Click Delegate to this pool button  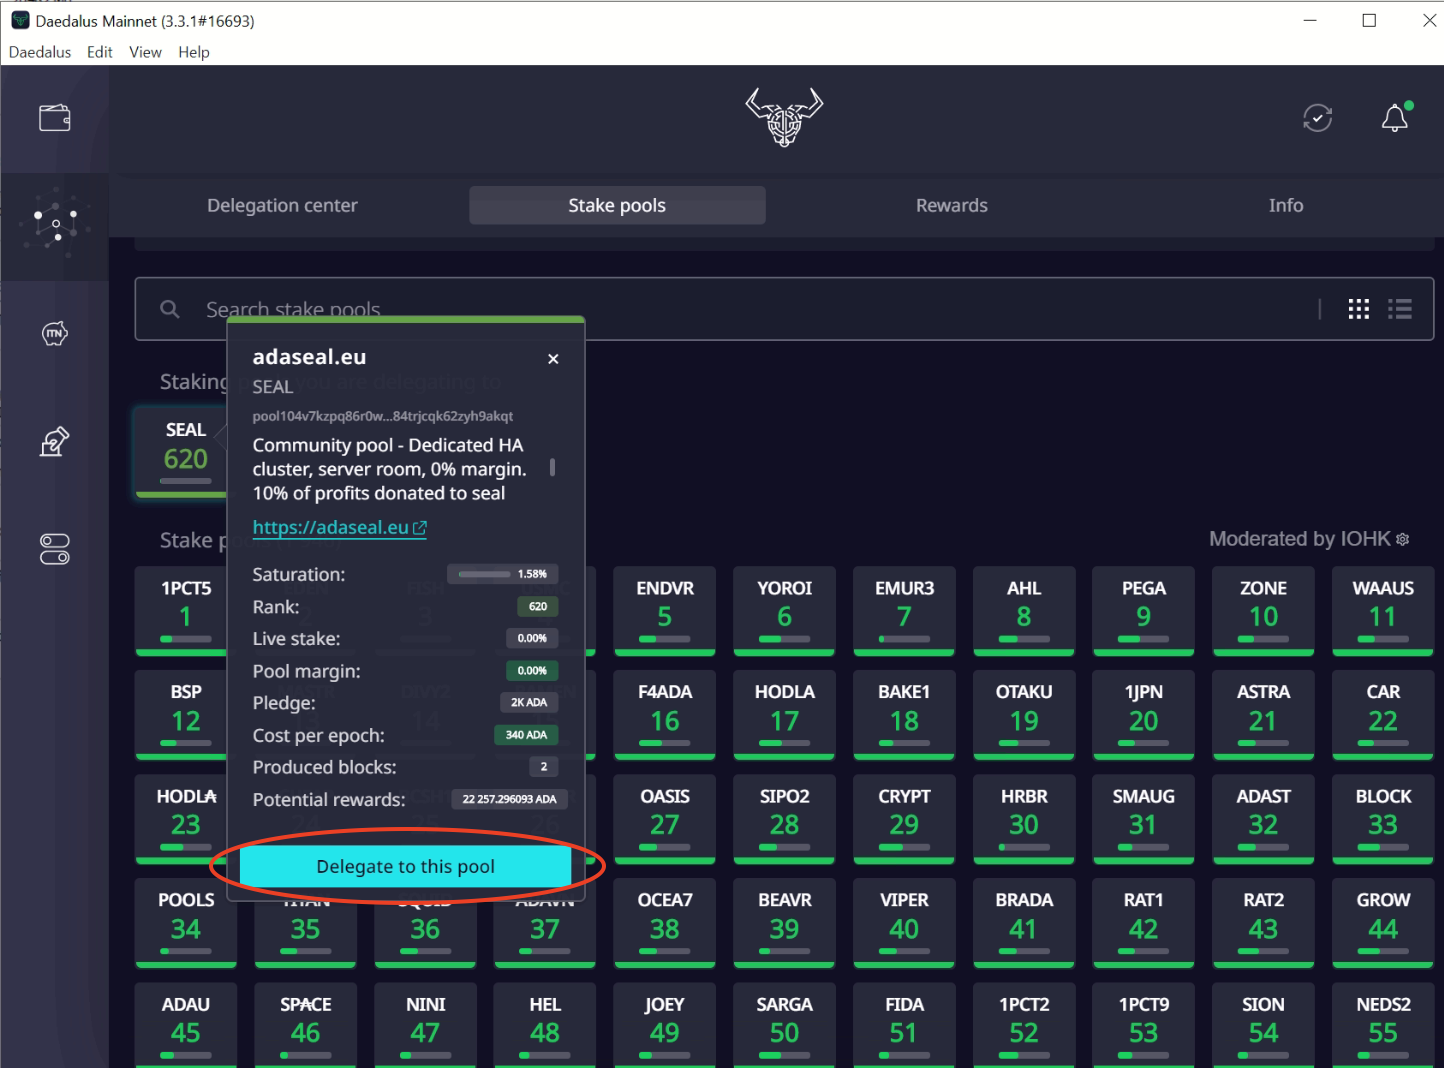click(405, 866)
